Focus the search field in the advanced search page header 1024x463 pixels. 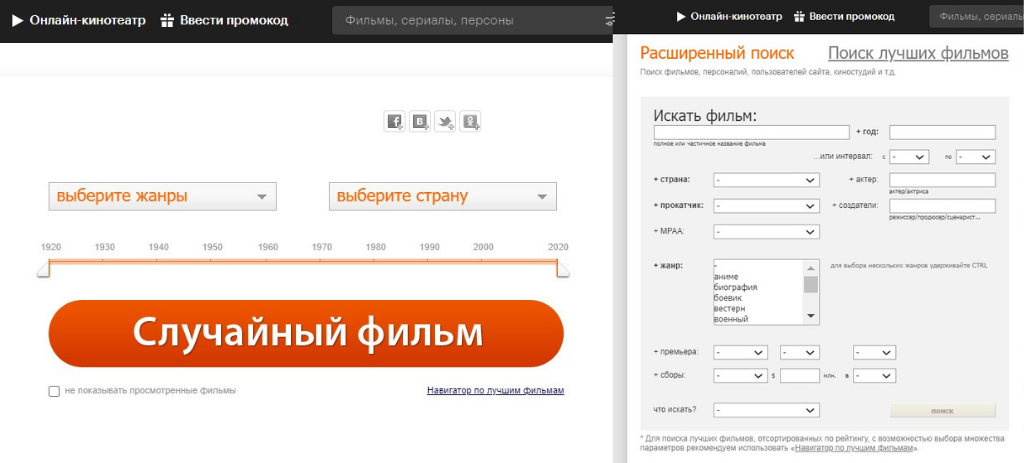pos(976,17)
